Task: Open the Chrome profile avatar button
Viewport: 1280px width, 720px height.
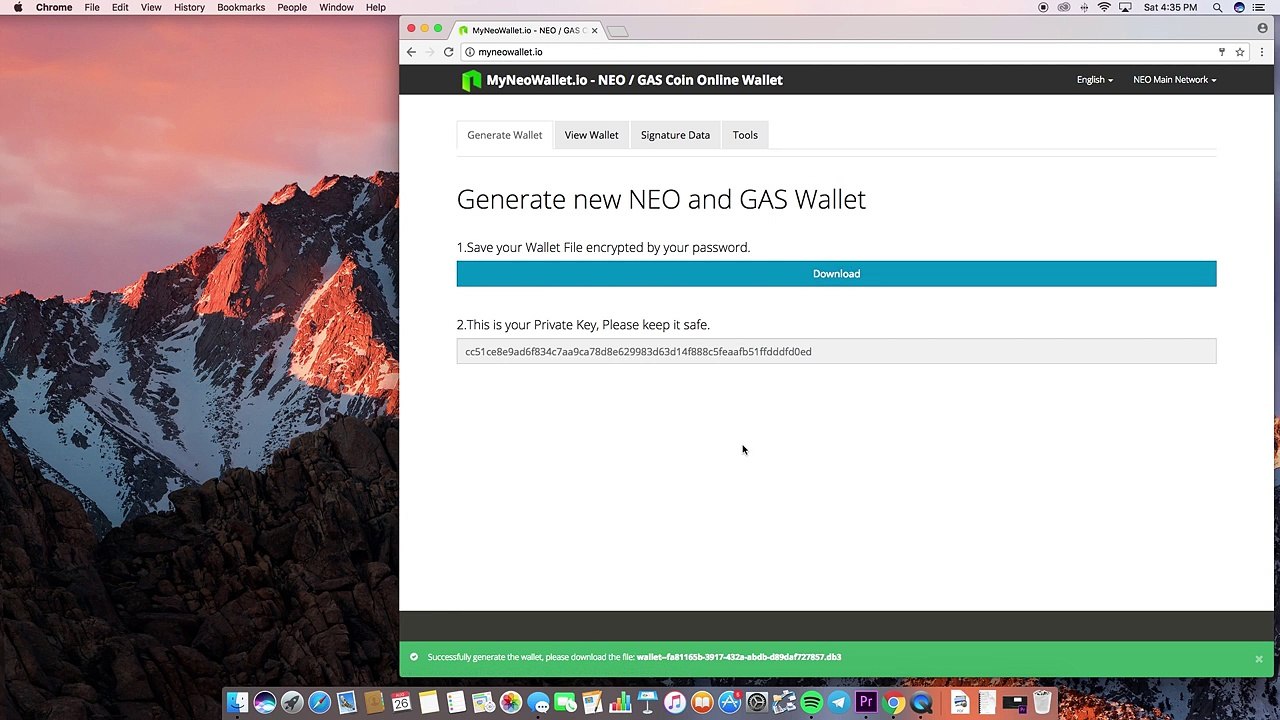Action: coord(1262,29)
